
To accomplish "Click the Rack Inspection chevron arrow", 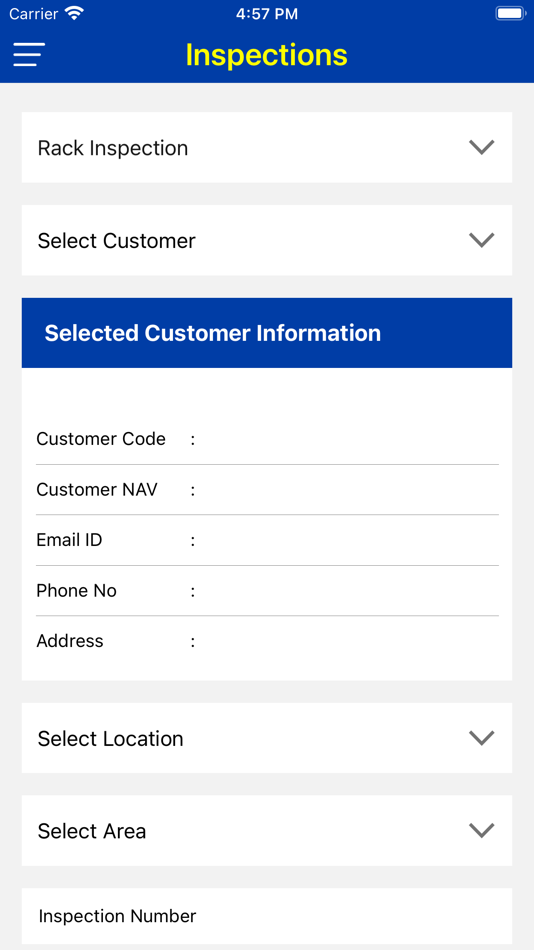I will tap(482, 147).
